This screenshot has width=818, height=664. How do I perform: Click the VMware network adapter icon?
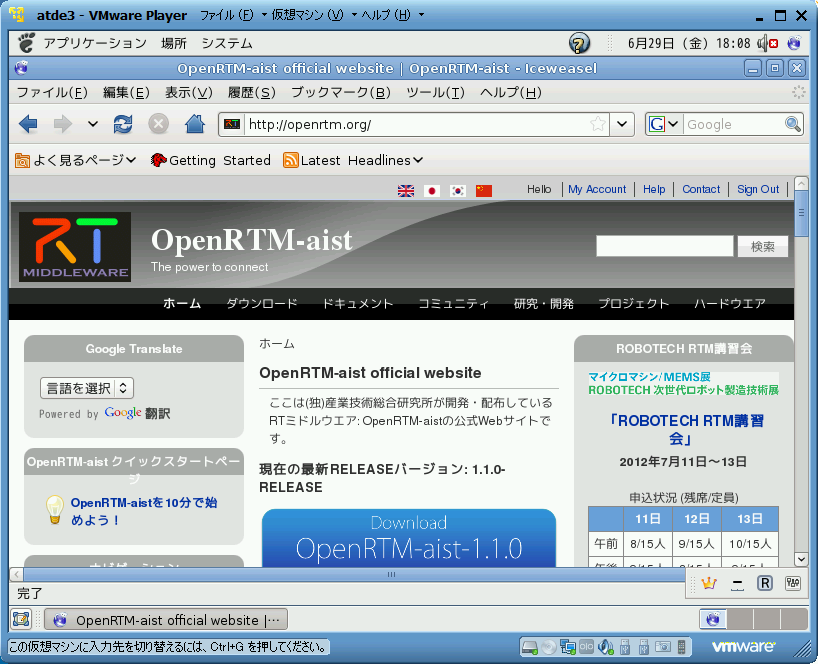coord(568,648)
